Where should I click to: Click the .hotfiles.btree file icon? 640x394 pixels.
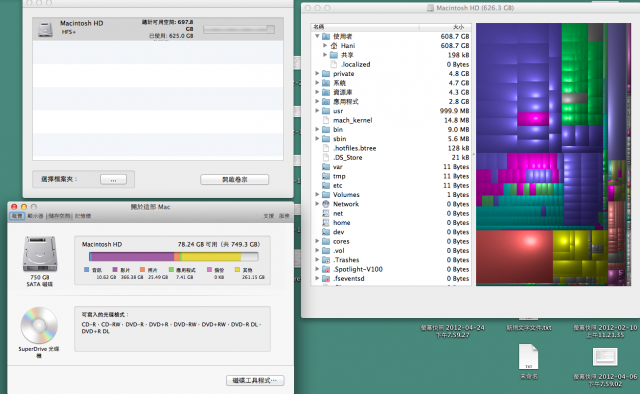326,148
